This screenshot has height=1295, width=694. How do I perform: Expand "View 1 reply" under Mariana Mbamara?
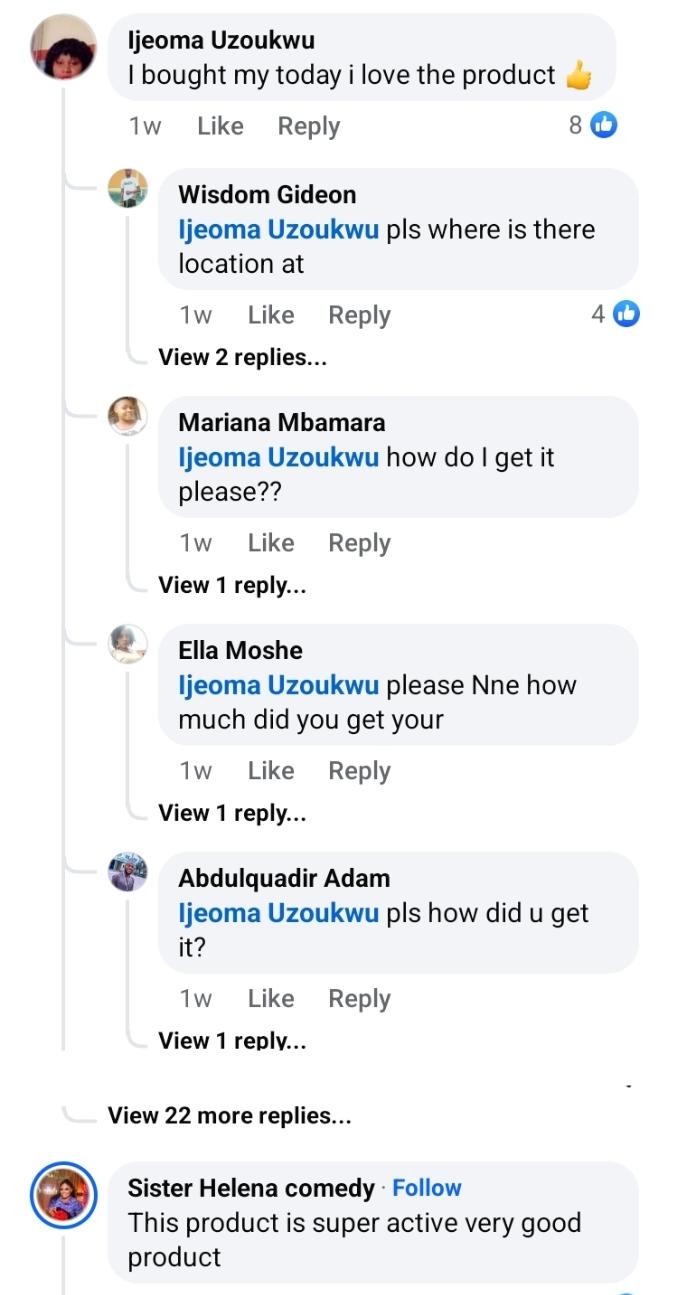(x=232, y=585)
